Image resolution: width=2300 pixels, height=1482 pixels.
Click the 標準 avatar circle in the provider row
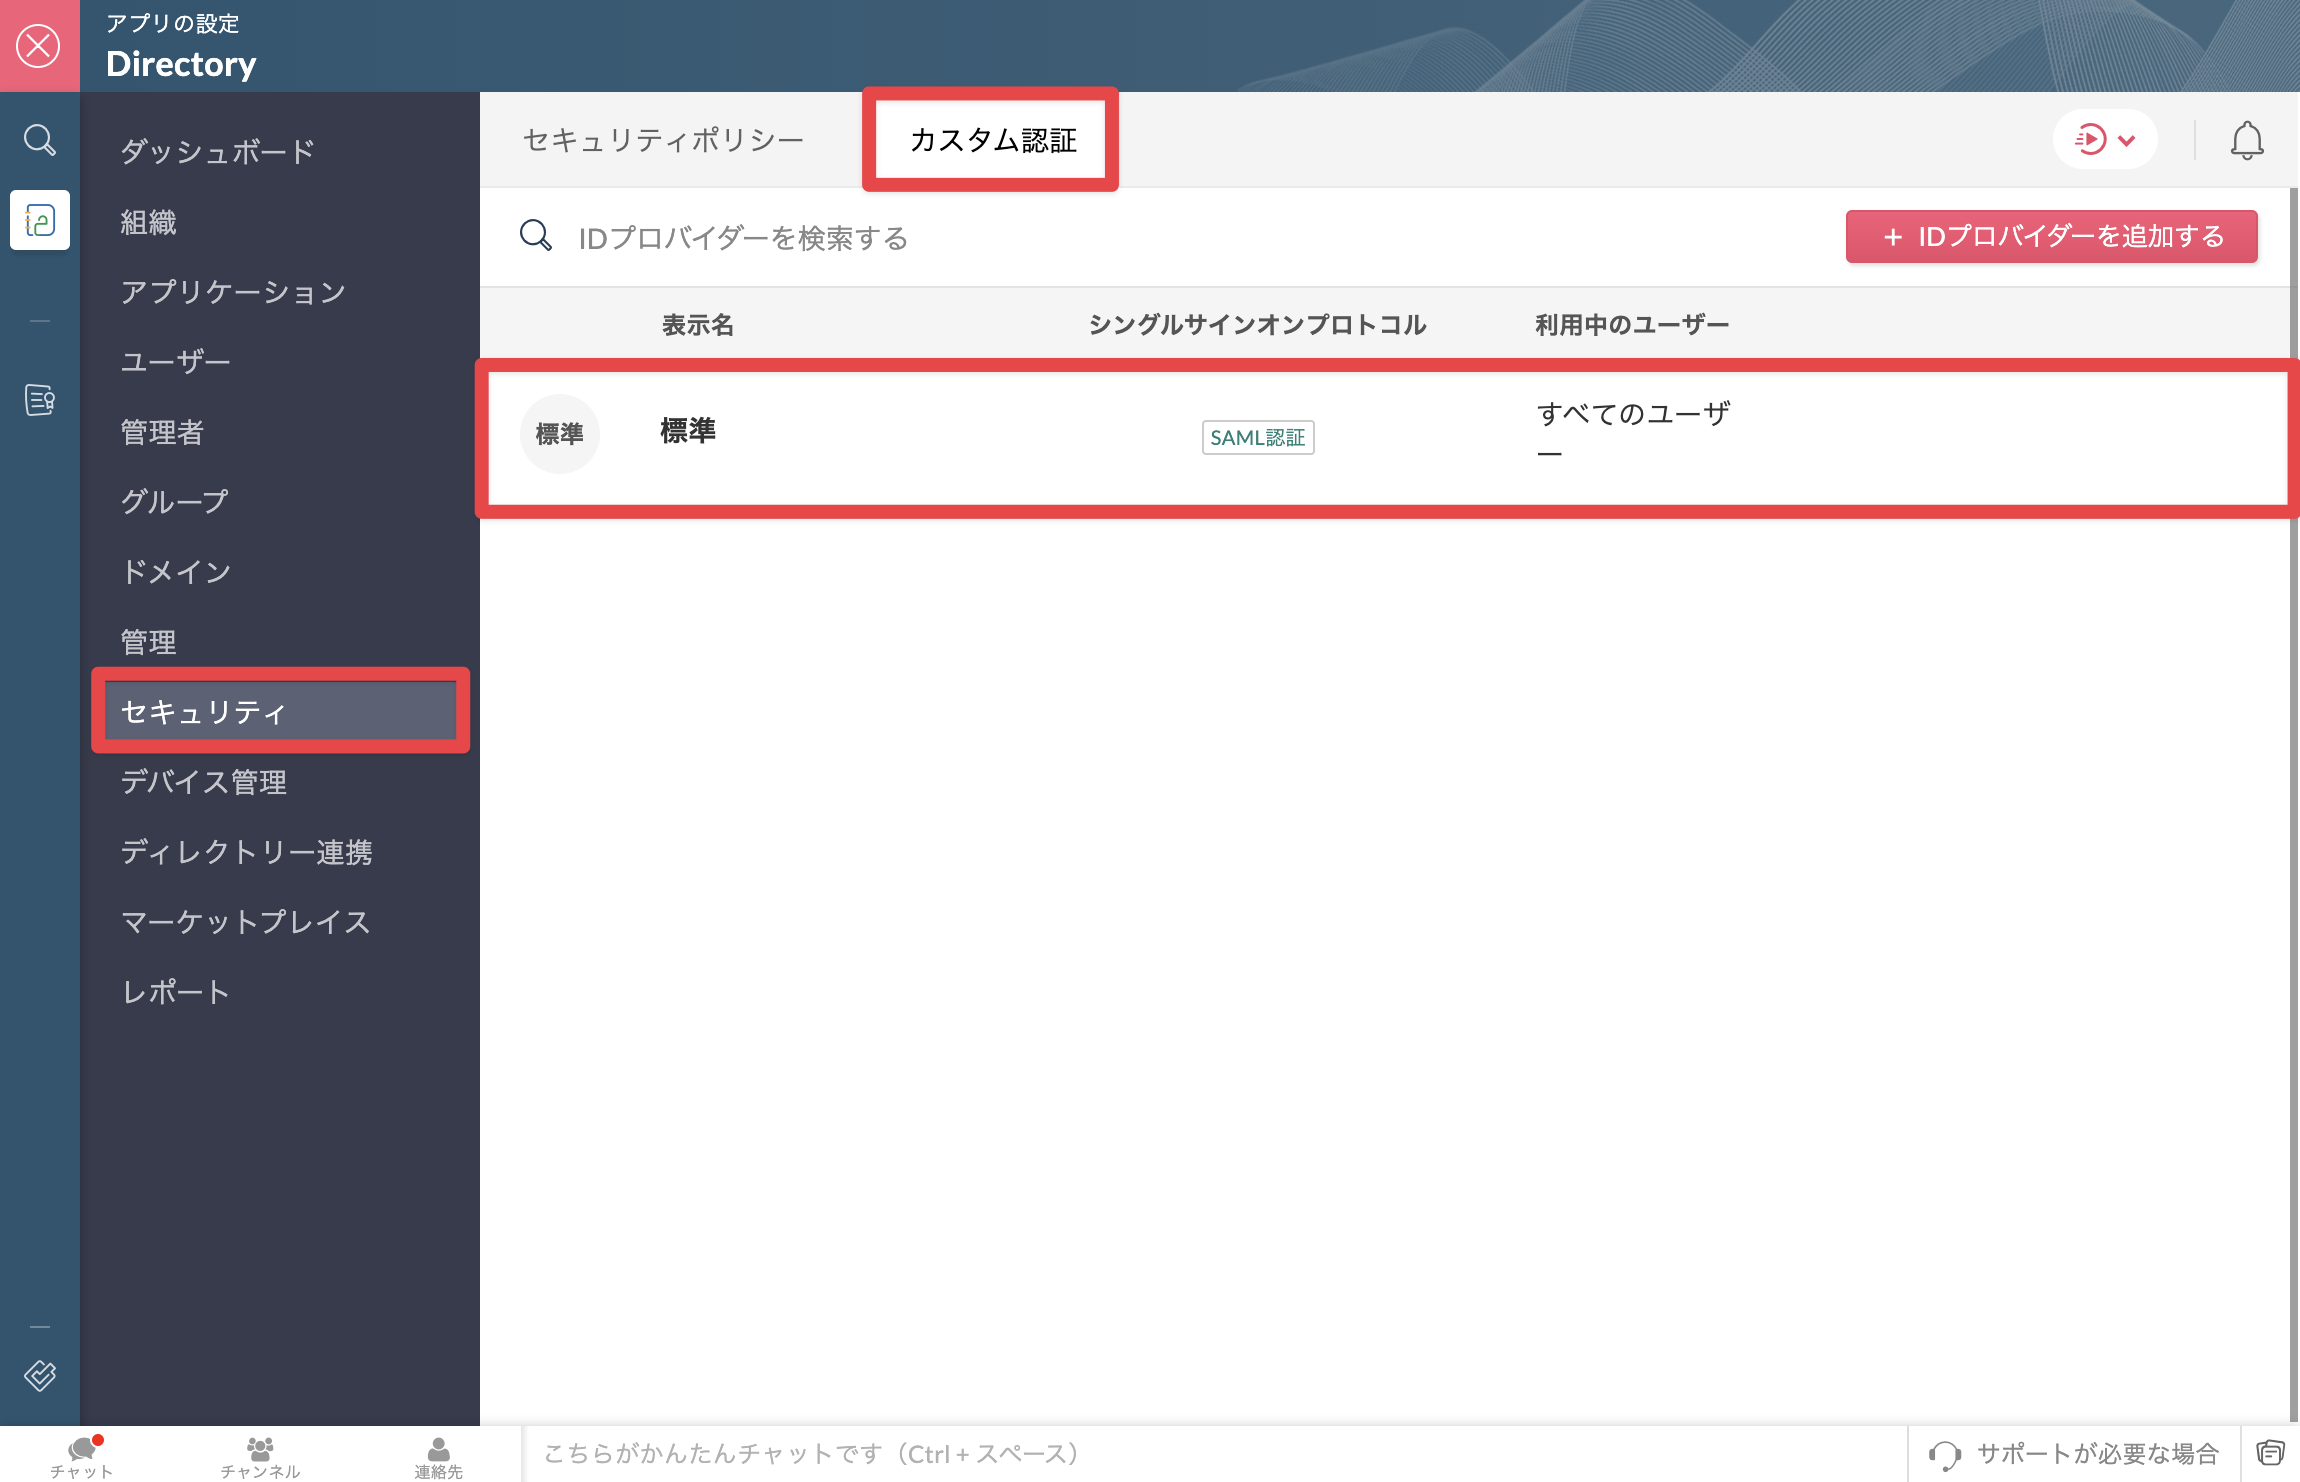[x=560, y=434]
